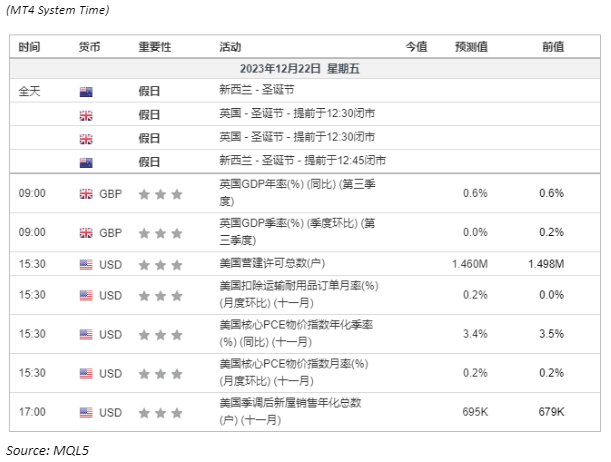Select the 前值 column header
Image resolution: width=611 pixels, height=462 pixels.
point(552,47)
